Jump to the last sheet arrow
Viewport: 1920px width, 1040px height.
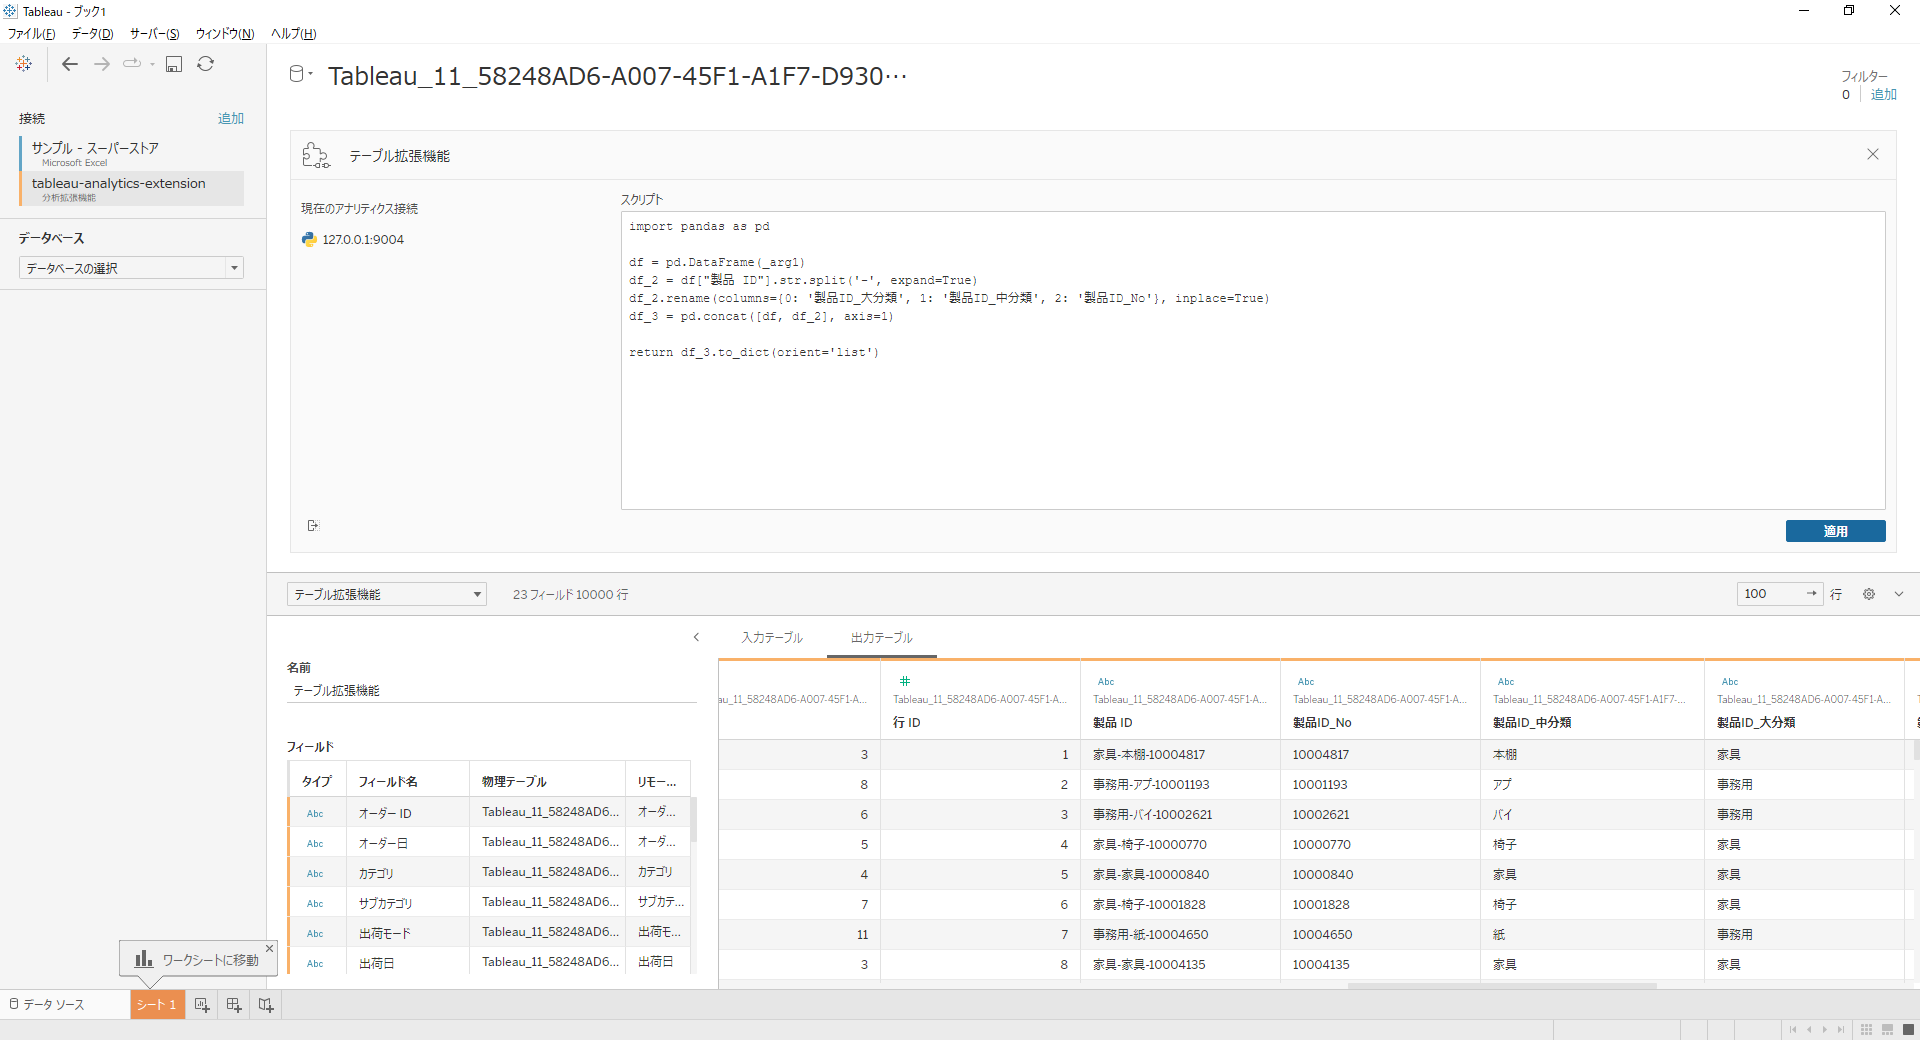coord(1841,1030)
